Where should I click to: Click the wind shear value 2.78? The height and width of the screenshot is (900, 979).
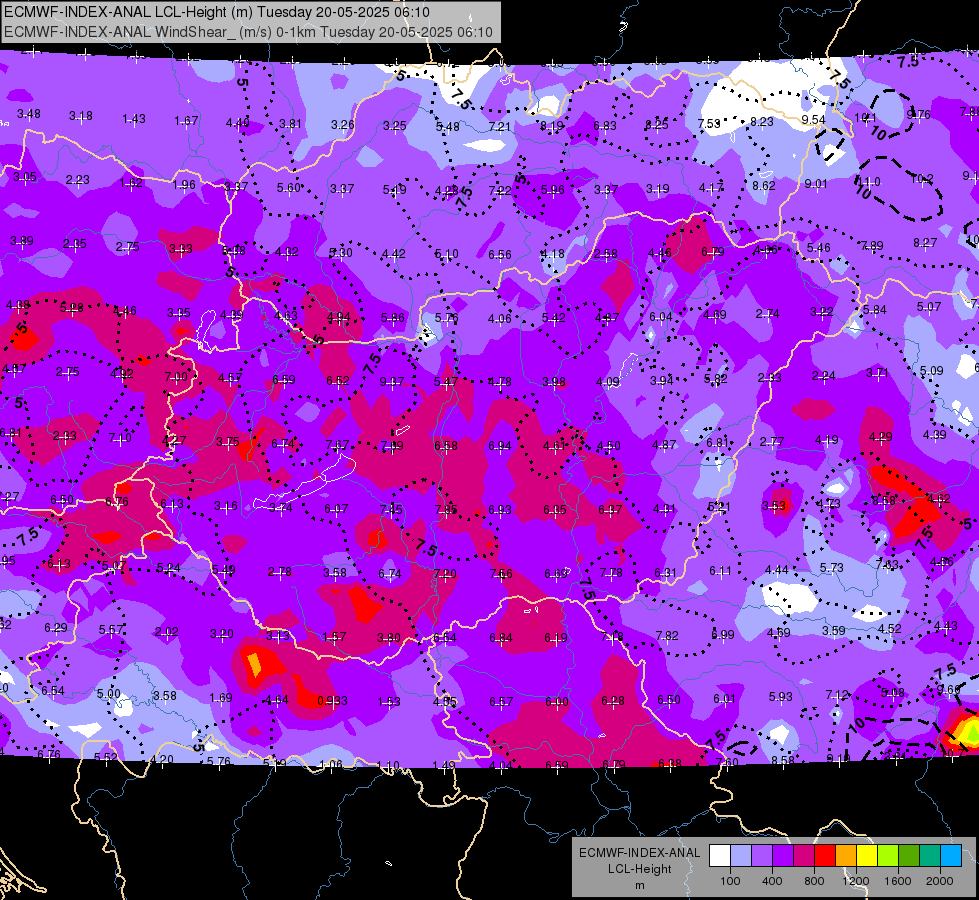click(x=279, y=571)
